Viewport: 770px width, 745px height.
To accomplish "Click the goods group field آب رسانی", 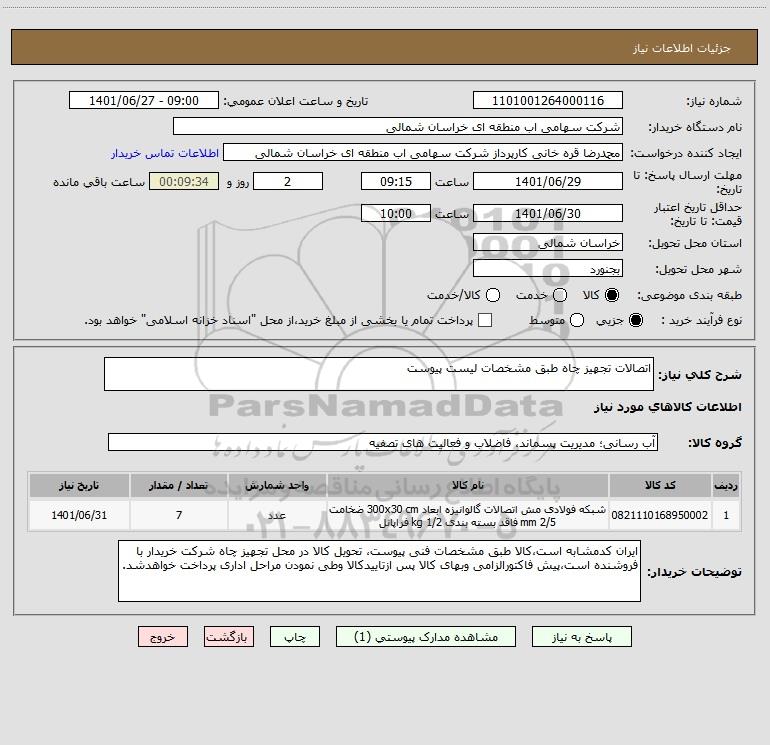I will point(383,442).
